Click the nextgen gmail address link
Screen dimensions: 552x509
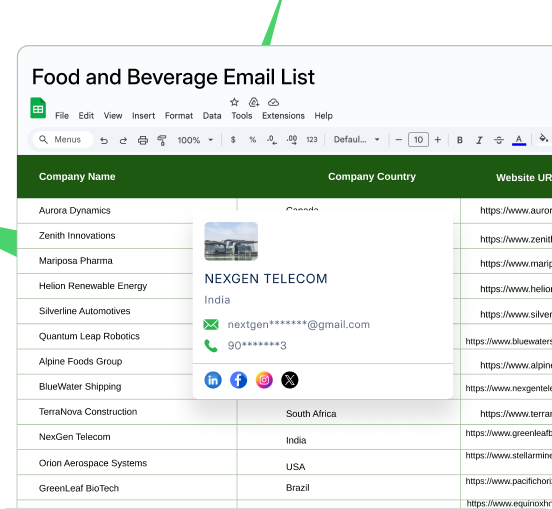(x=299, y=325)
